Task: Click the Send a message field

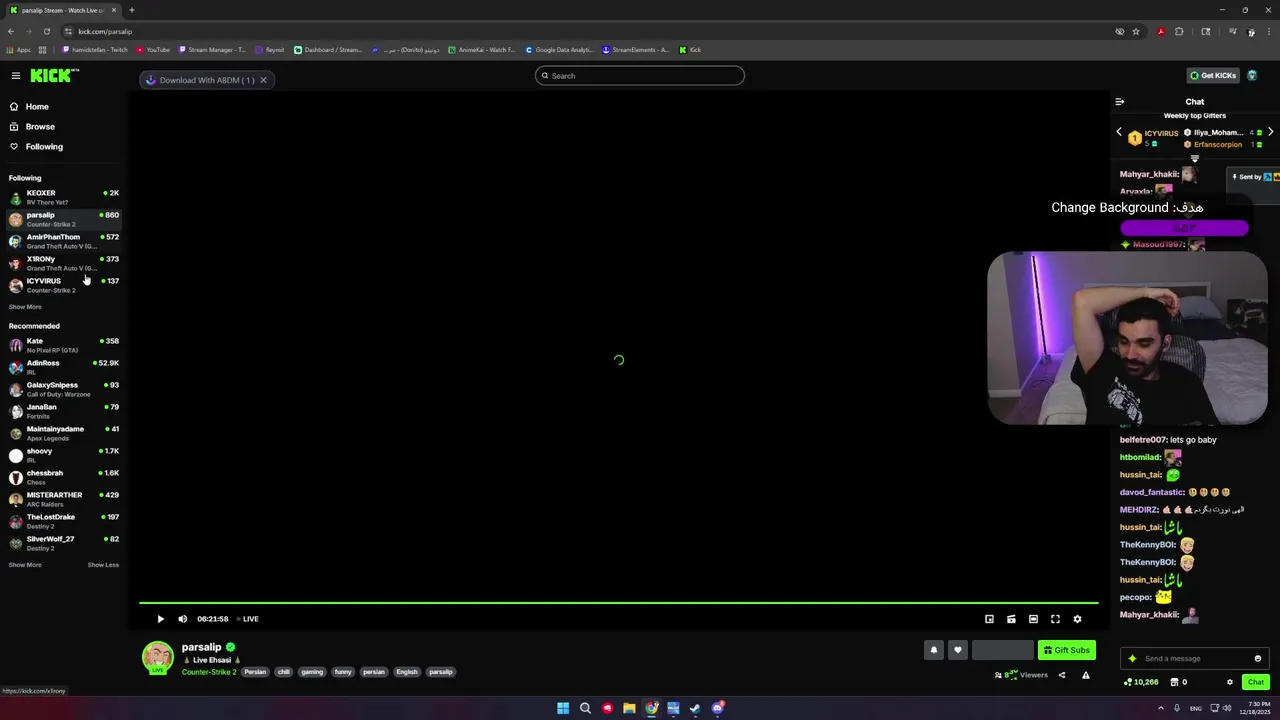Action: point(1195,658)
